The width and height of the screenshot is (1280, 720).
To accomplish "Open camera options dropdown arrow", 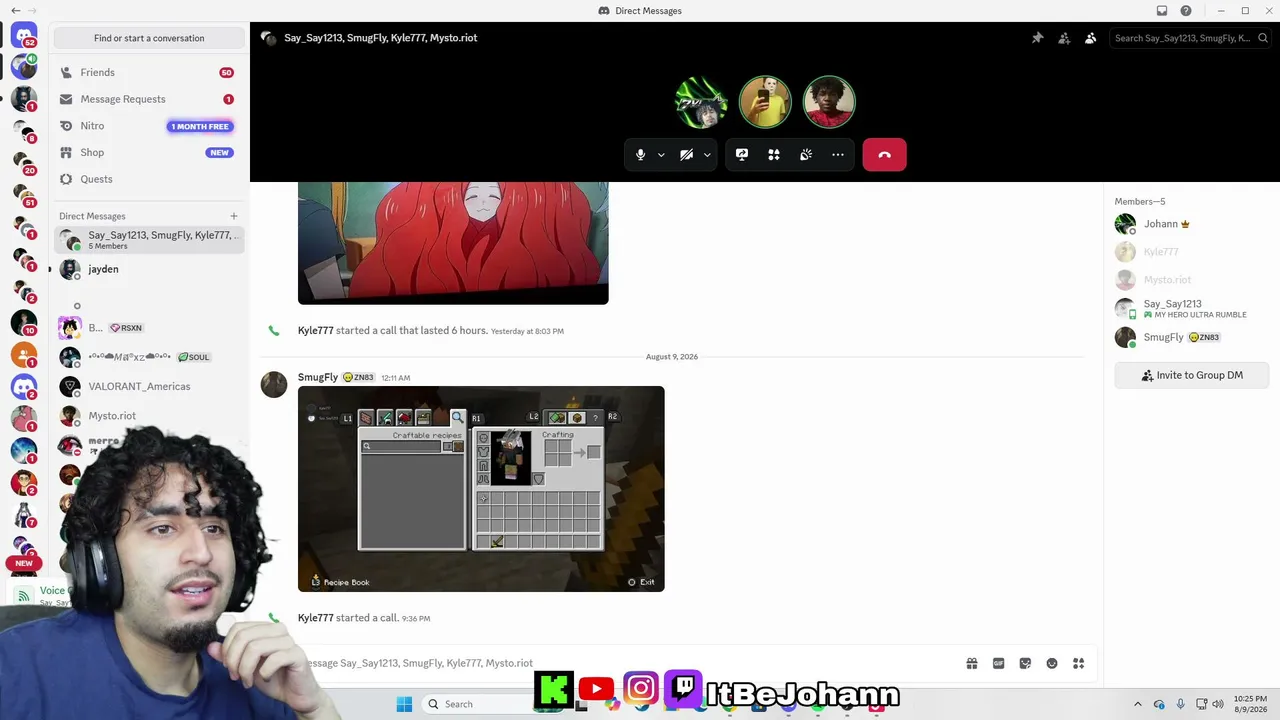I will [x=707, y=155].
